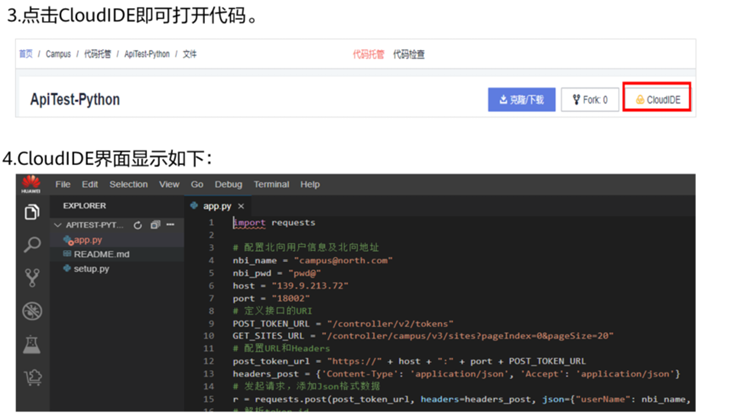Click the blue clone/download button
The image size is (730, 417).
(x=521, y=100)
